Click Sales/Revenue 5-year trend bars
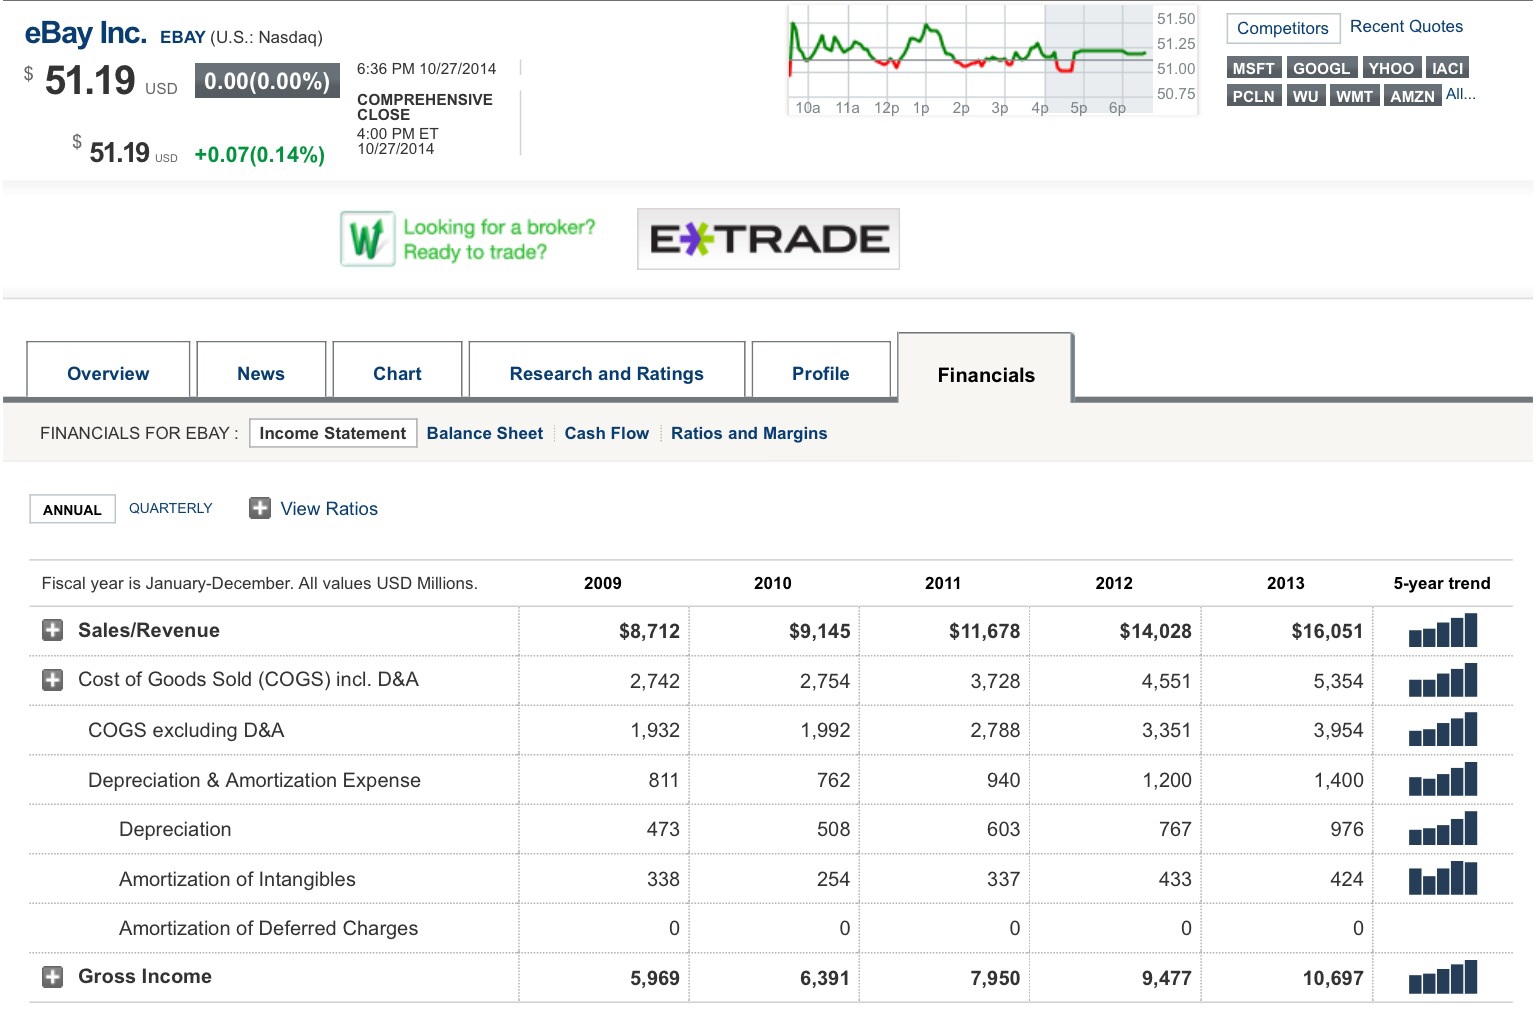Screen dimensions: 1536x1016 (x=1443, y=631)
